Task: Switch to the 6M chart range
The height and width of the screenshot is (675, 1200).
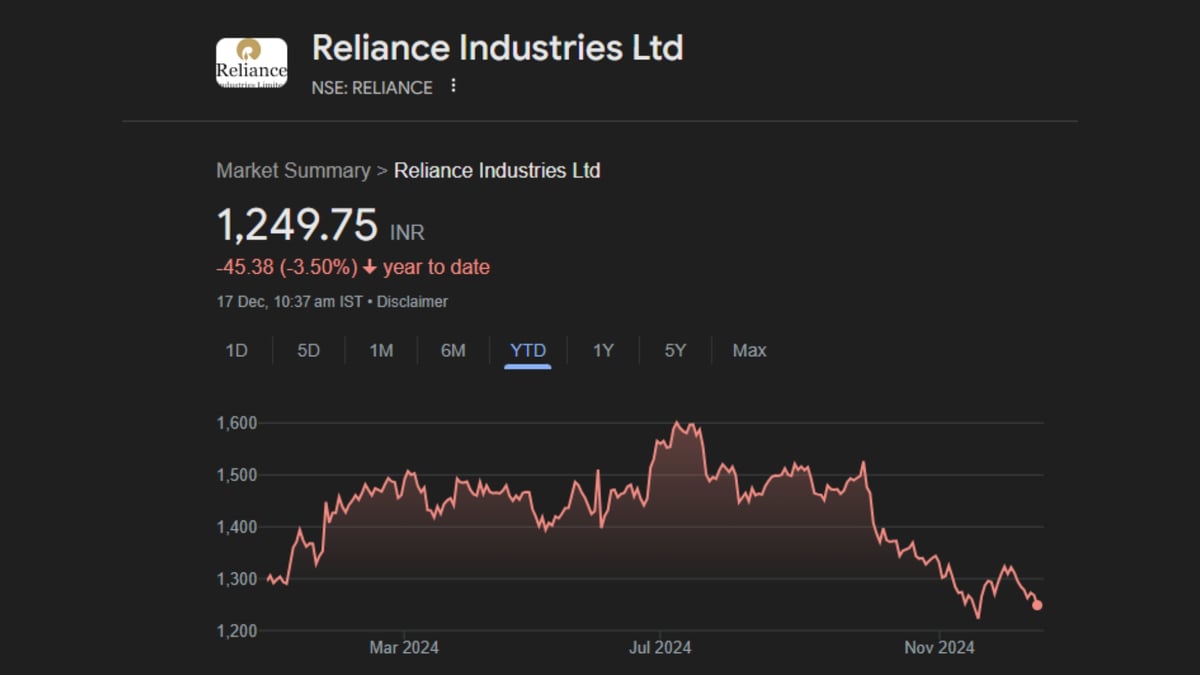Action: (453, 350)
